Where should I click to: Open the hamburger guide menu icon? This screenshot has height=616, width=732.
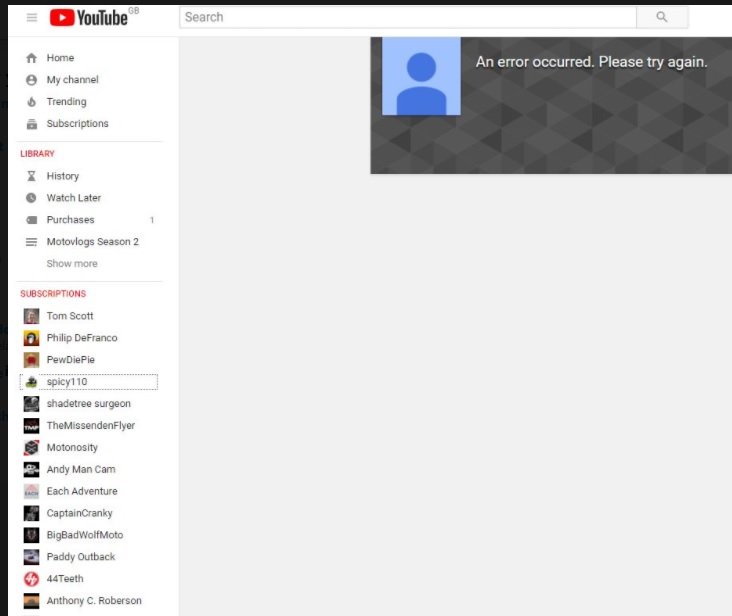32,18
